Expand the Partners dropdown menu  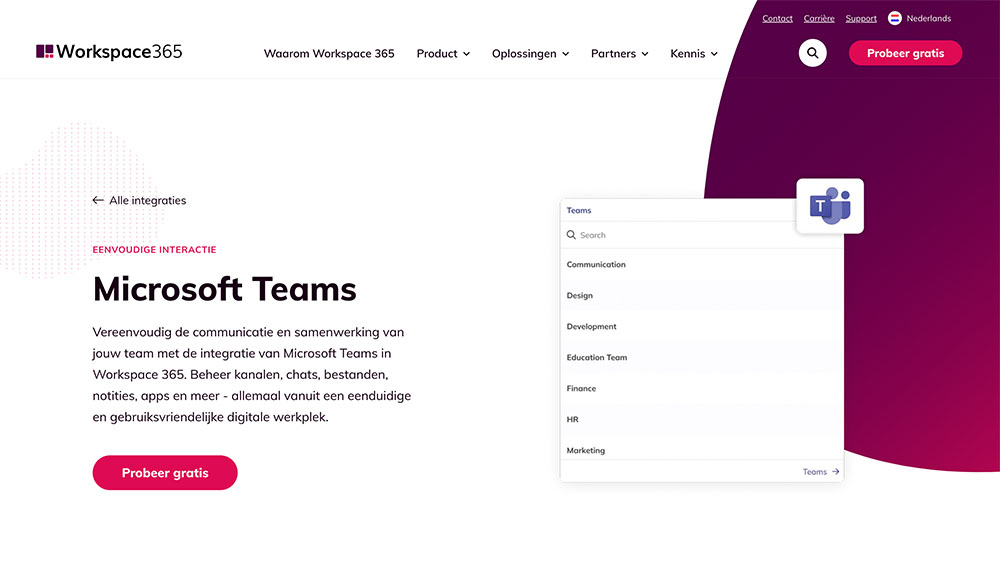point(620,54)
